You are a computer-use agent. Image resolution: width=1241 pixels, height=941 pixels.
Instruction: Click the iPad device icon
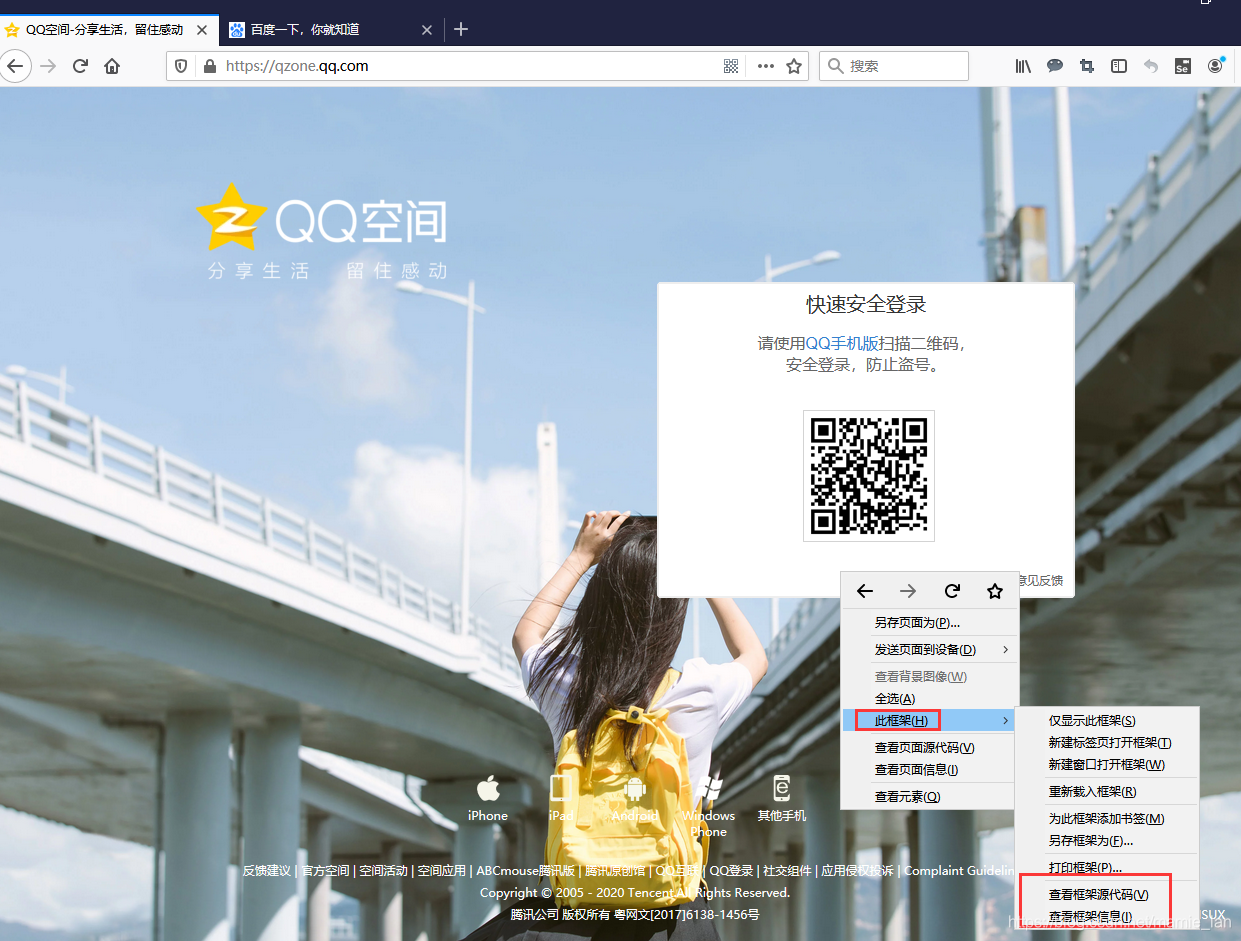click(x=561, y=788)
